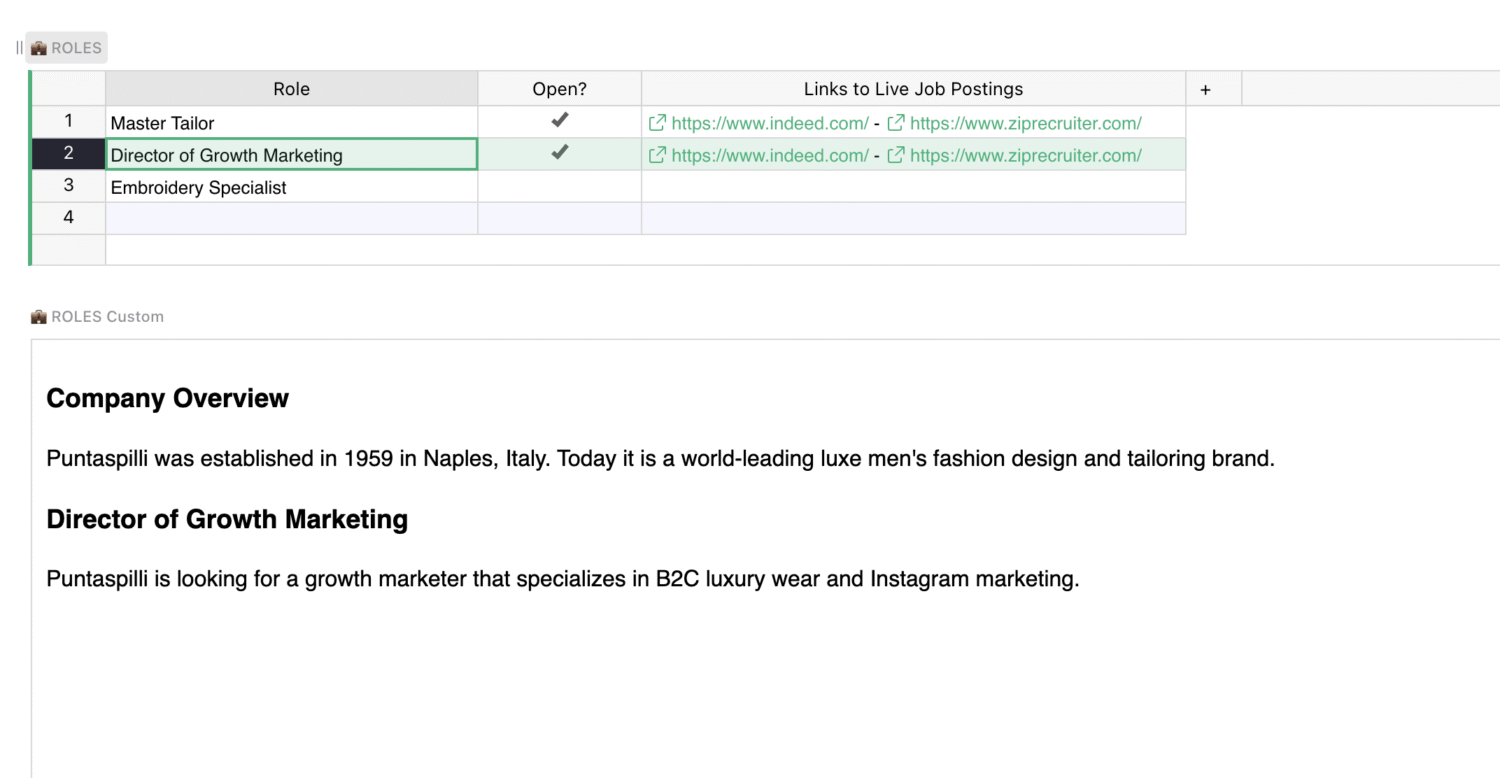Open ziprecruiter.com link in Master Tailor row
The image size is (1500, 778).
[1025, 124]
